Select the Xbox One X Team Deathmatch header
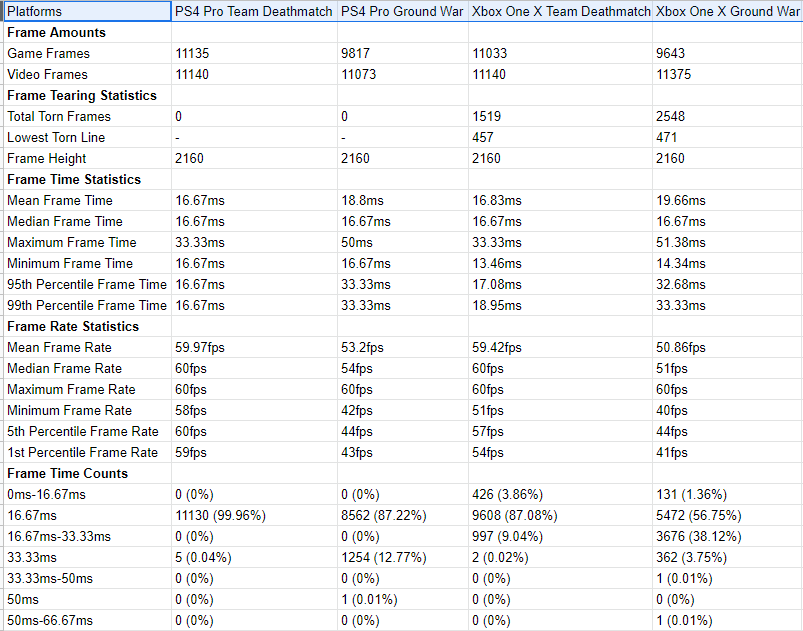 (x=560, y=11)
